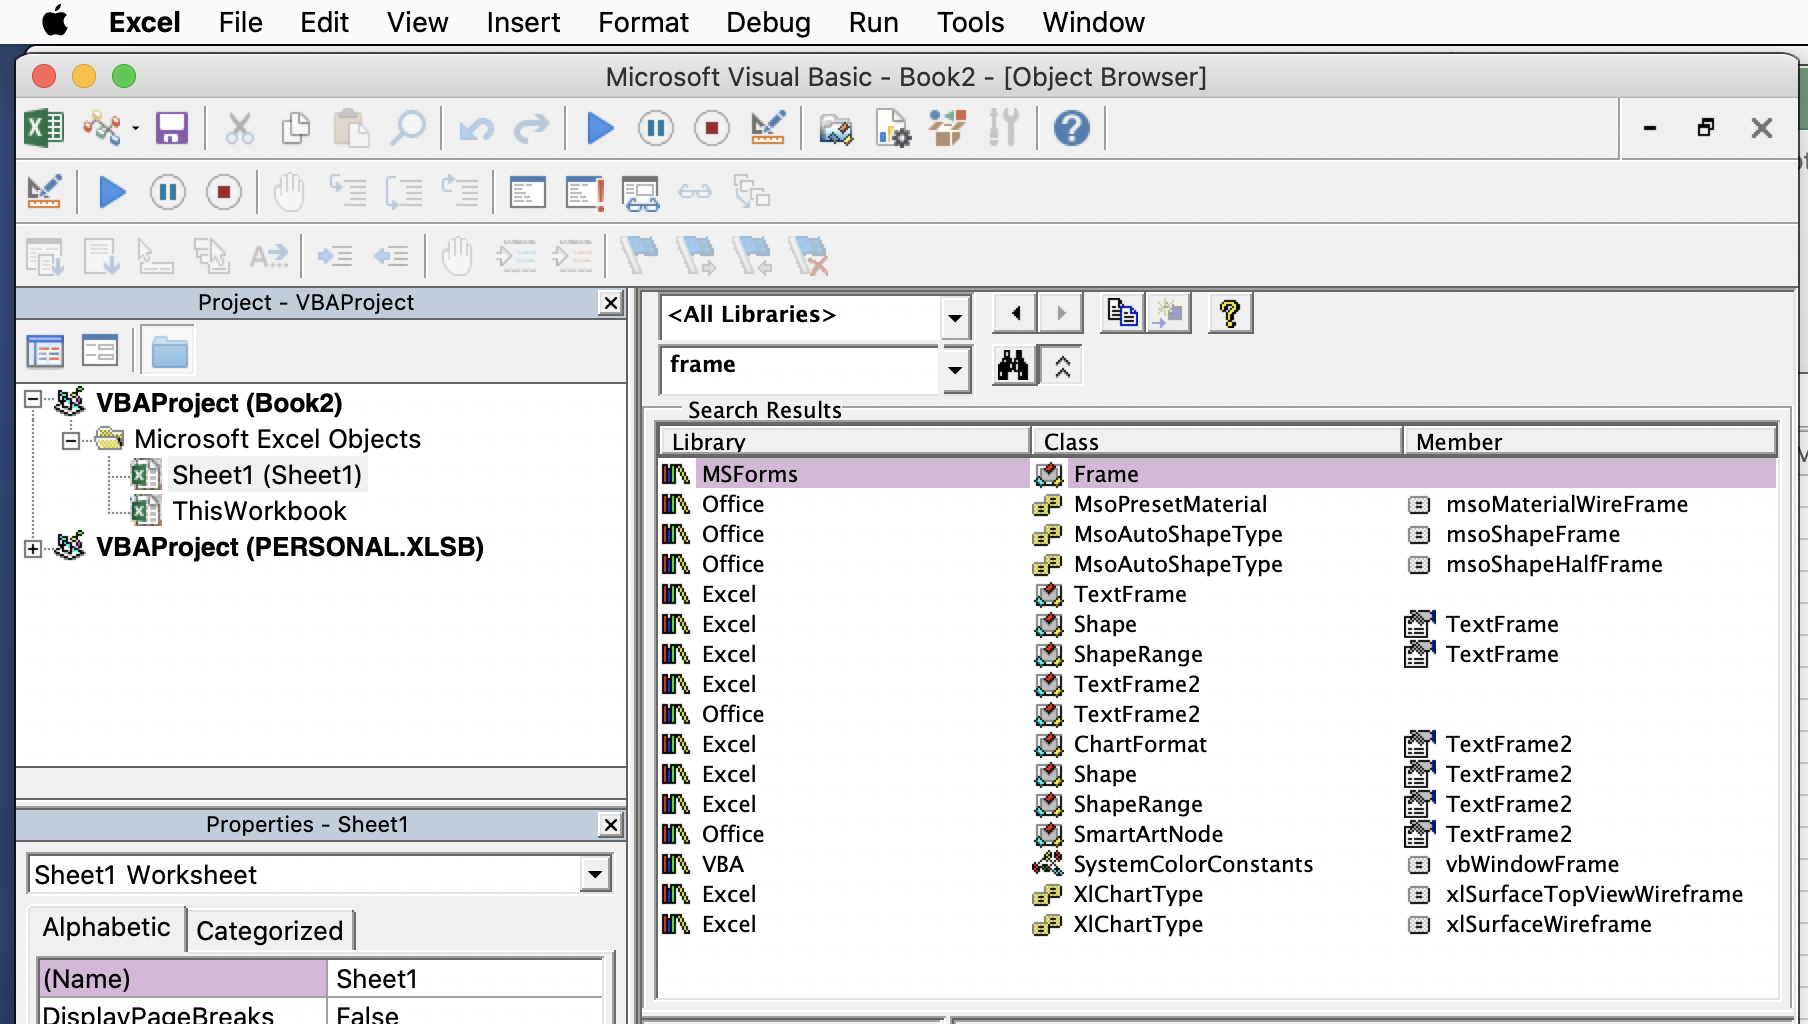The height and width of the screenshot is (1024, 1808).
Task: Open the Object Browser icon
Action: click(947, 128)
